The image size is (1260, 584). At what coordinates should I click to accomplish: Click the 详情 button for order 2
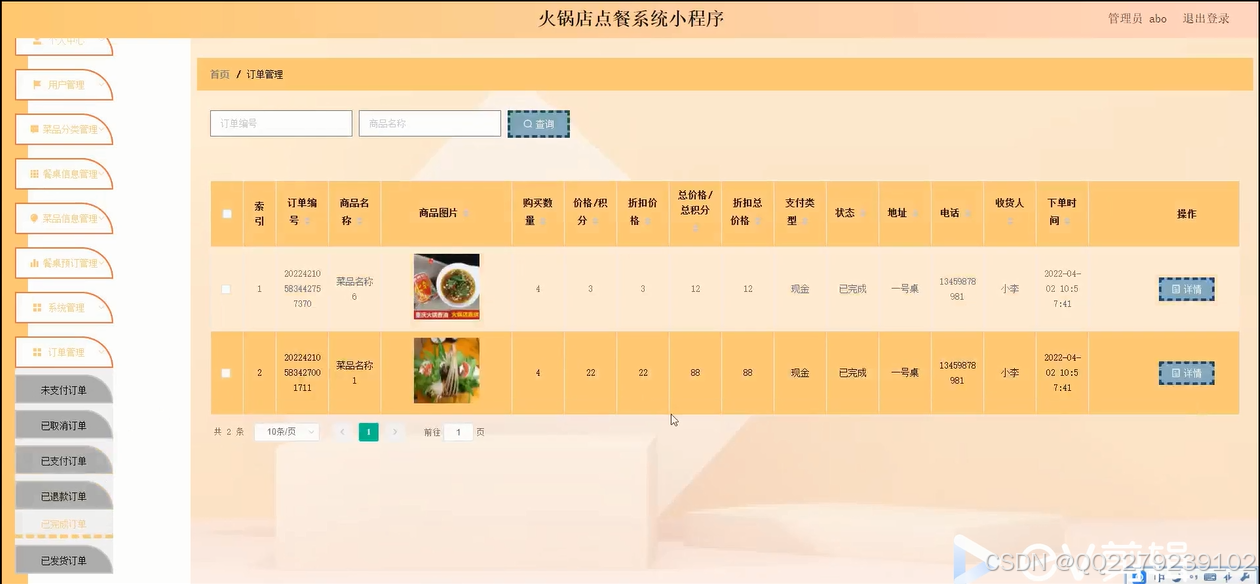point(1186,371)
